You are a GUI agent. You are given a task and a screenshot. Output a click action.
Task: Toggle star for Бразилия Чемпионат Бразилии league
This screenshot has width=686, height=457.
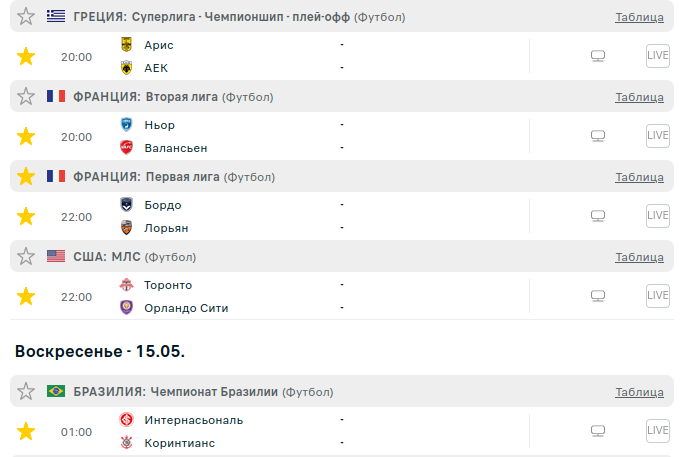pyautogui.click(x=26, y=392)
